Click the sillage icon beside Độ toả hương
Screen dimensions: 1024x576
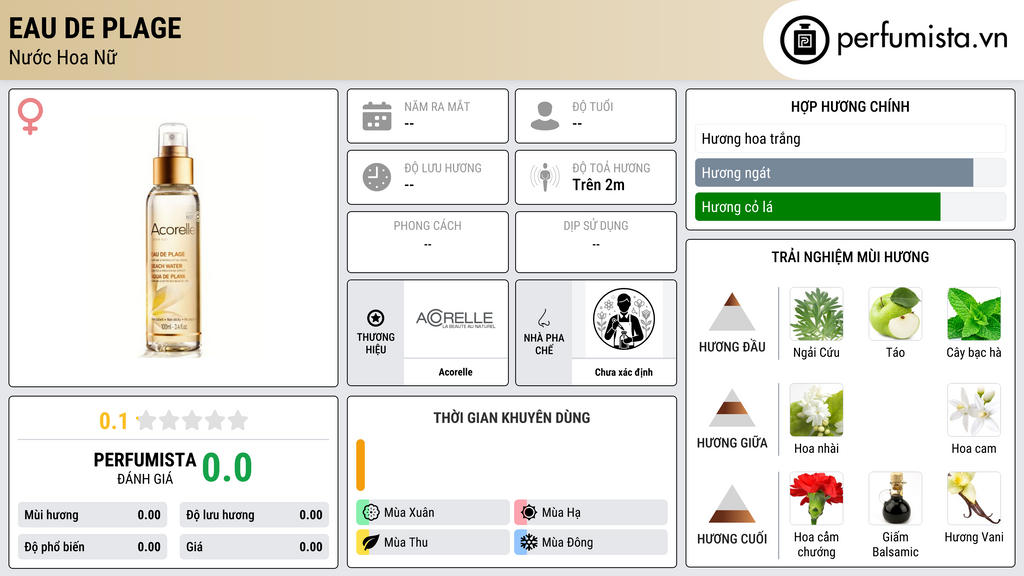point(545,177)
